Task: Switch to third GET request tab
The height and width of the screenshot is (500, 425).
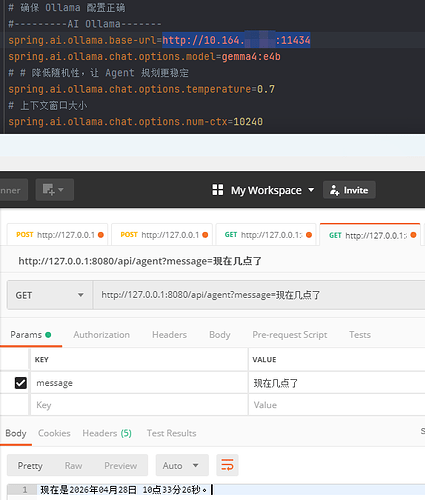Action: pyautogui.click(x=266, y=235)
